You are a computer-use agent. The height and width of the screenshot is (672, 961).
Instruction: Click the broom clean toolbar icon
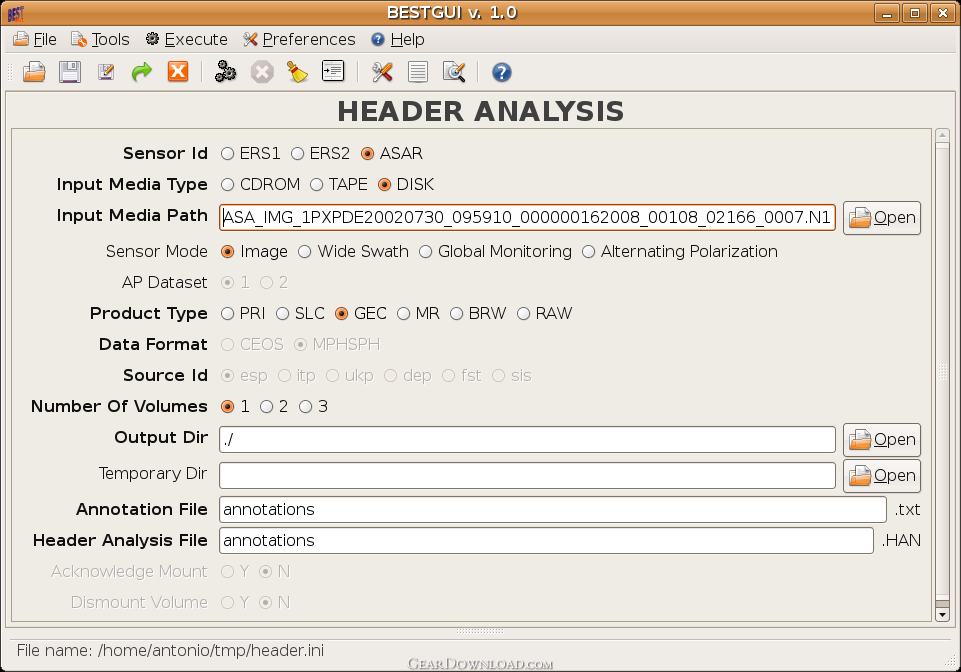tap(298, 72)
